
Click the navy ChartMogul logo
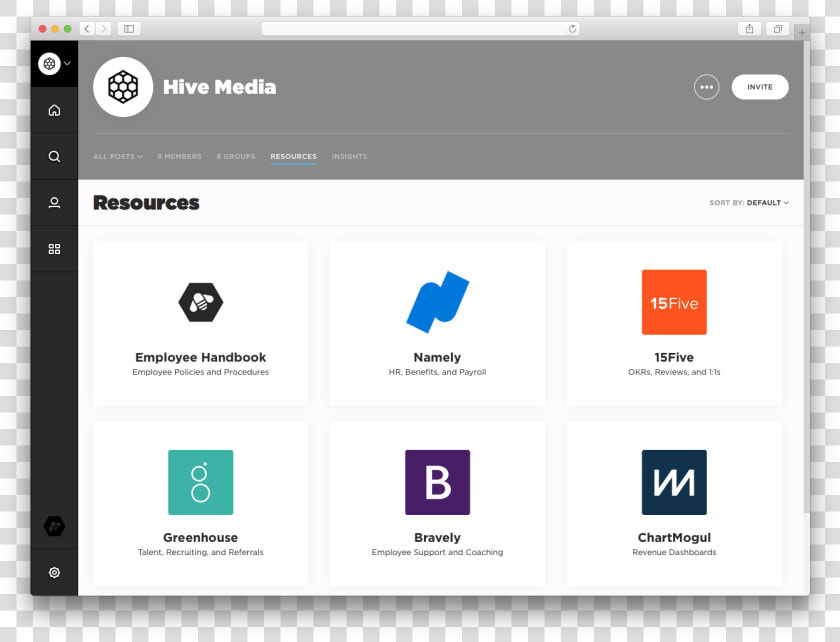[x=674, y=482]
